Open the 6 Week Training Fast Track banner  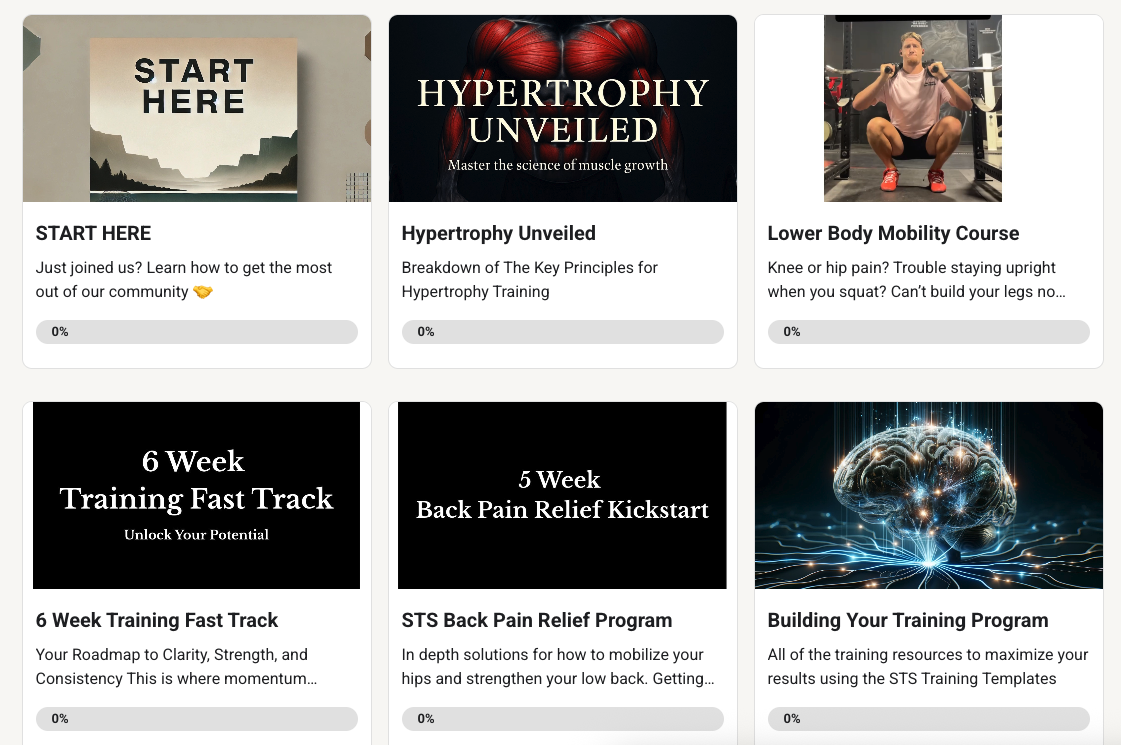click(197, 495)
